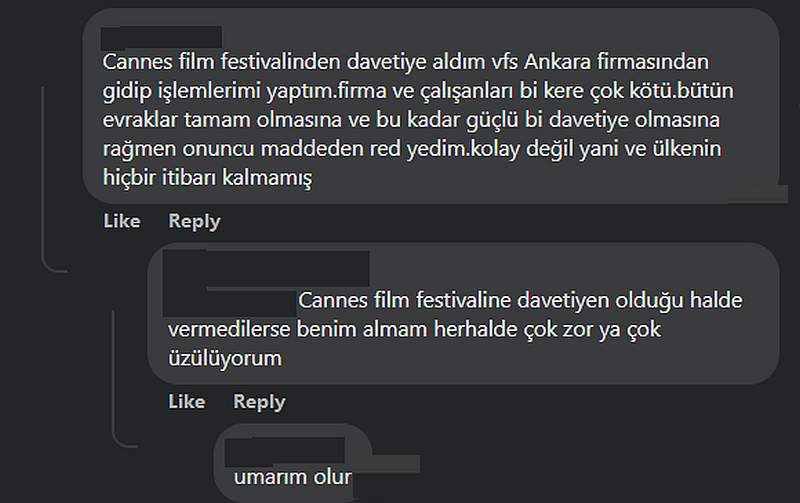
Task: Open redacted author name above first comment
Action: (161, 37)
